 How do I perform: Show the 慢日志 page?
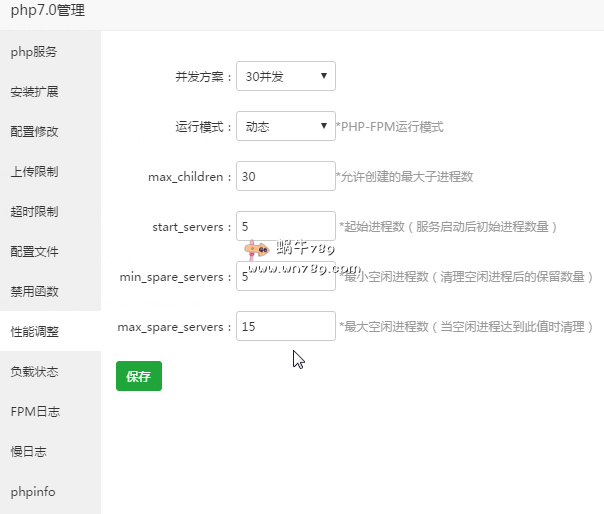coord(28,452)
